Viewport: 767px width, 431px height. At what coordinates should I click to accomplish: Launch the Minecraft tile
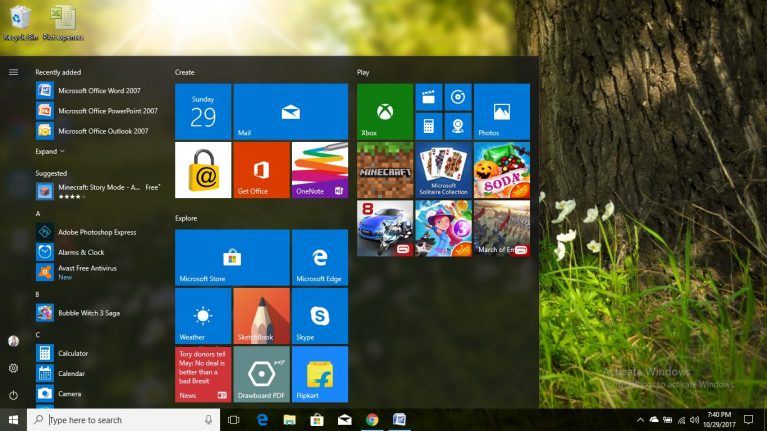[385, 170]
